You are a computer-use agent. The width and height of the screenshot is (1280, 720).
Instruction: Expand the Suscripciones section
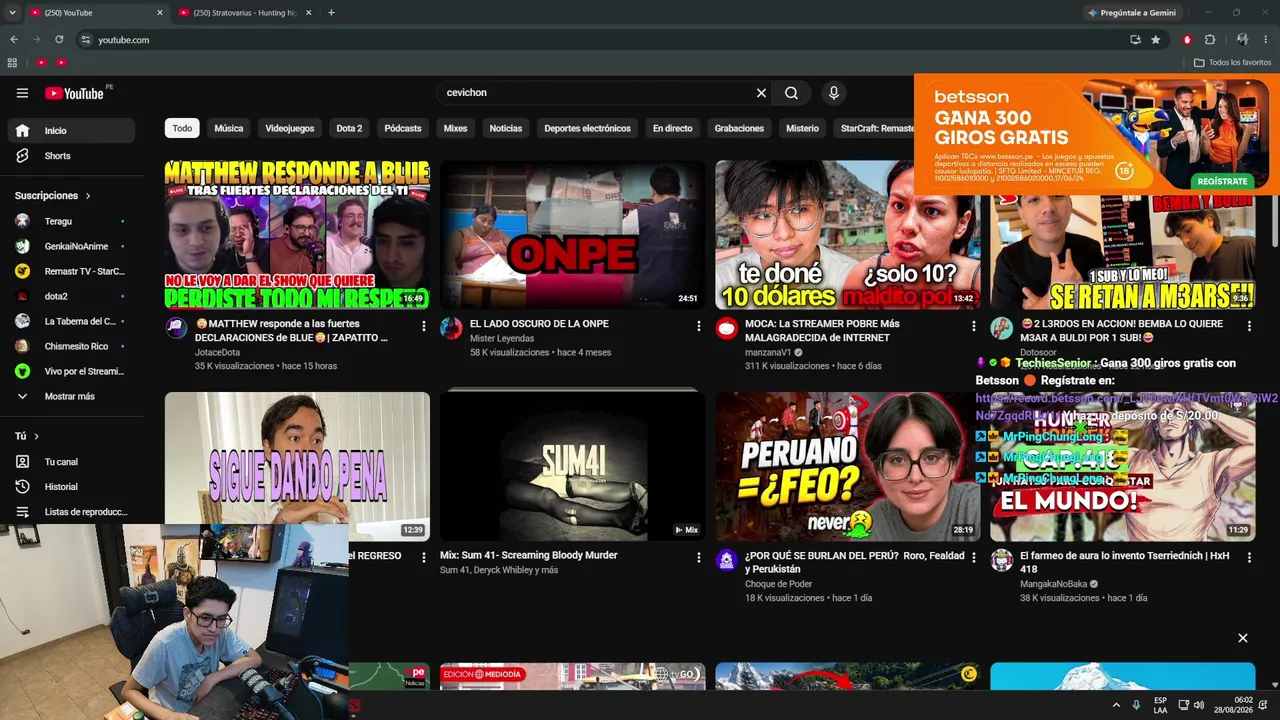click(x=53, y=196)
